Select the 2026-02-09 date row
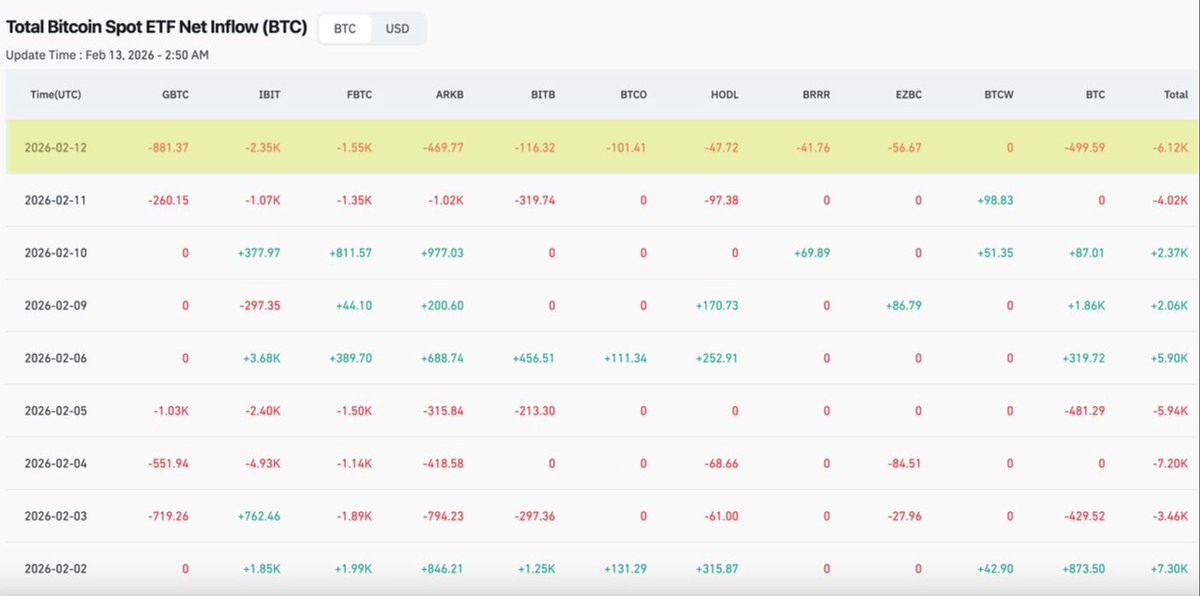The height and width of the screenshot is (596, 1200). point(600,305)
